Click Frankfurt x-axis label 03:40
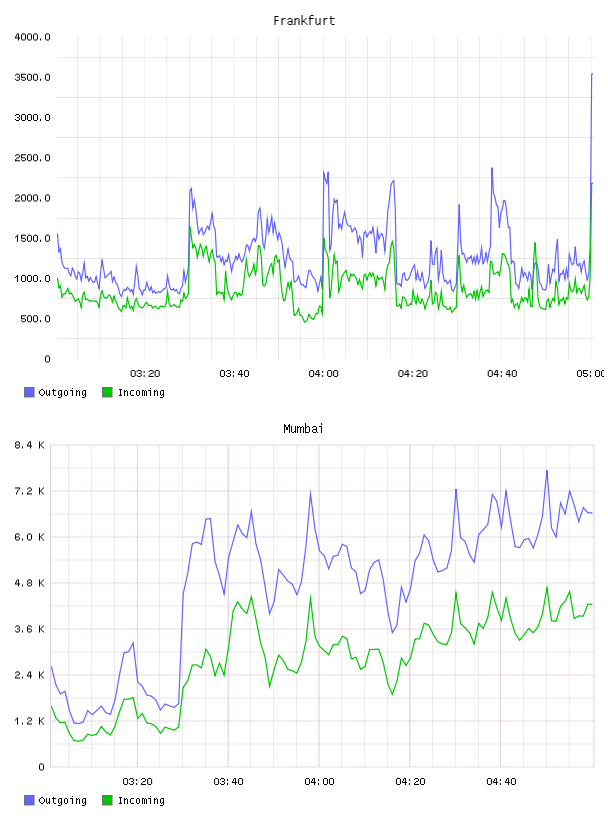This screenshot has width=608, height=816. coord(234,374)
